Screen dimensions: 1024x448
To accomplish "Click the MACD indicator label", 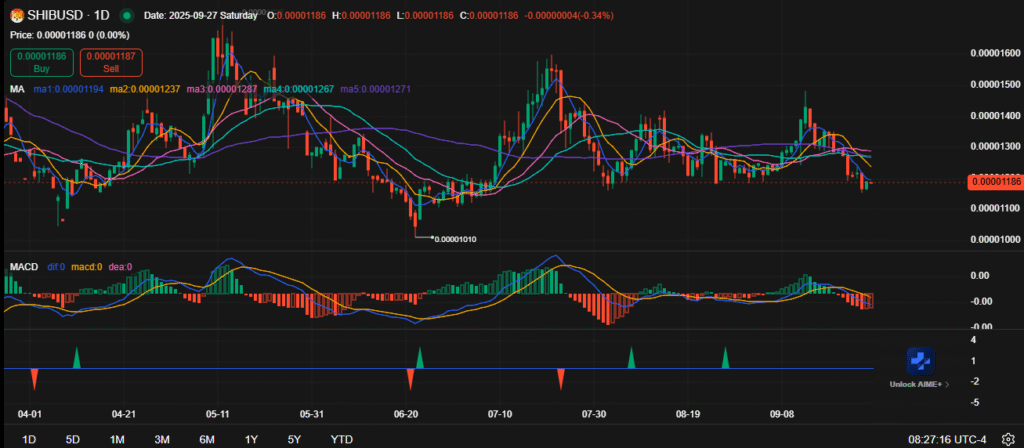I will (x=24, y=266).
